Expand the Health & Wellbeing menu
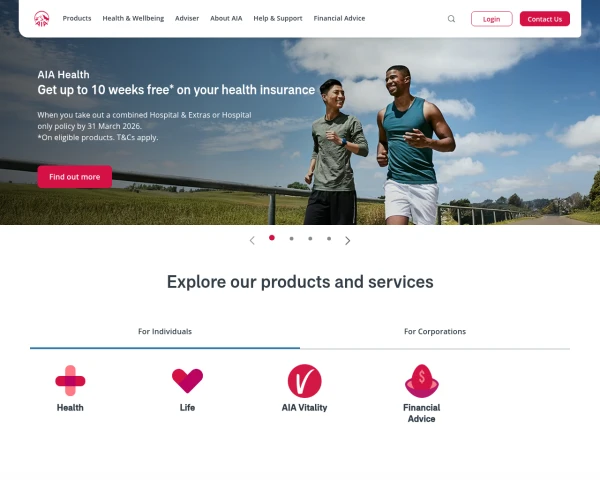The height and width of the screenshot is (480, 600). tap(133, 18)
